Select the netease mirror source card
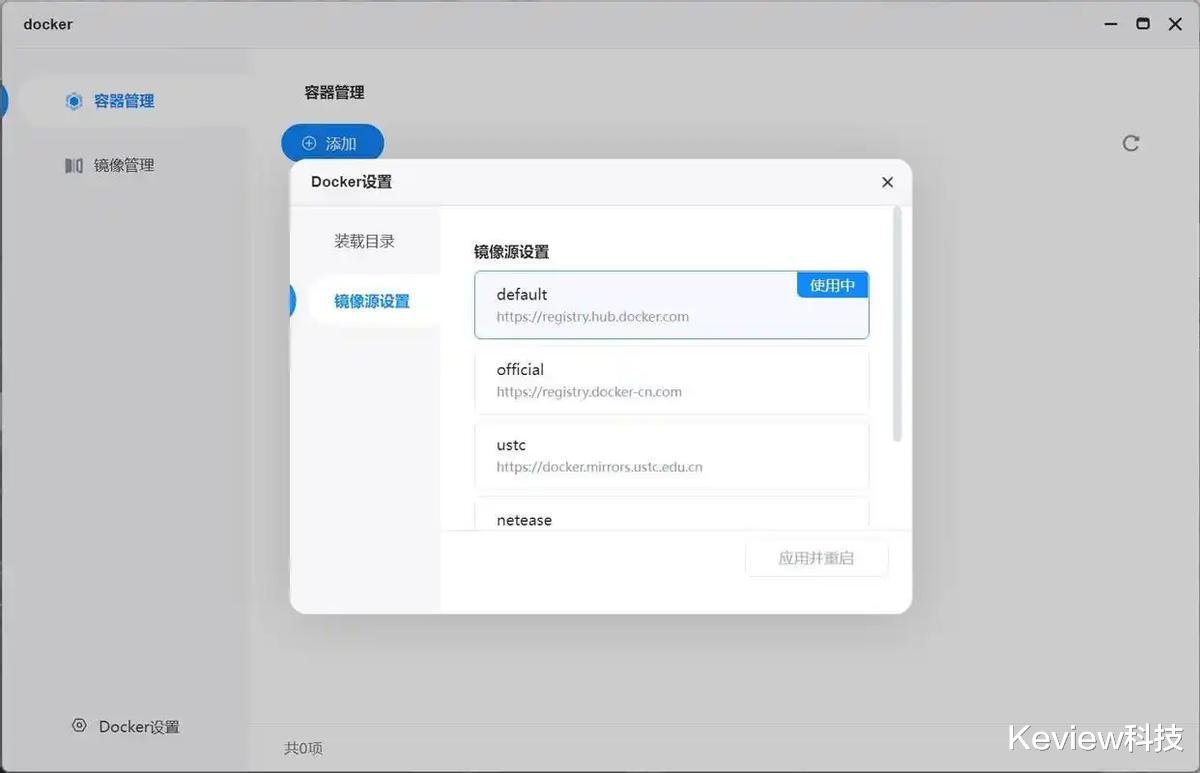 (x=671, y=514)
